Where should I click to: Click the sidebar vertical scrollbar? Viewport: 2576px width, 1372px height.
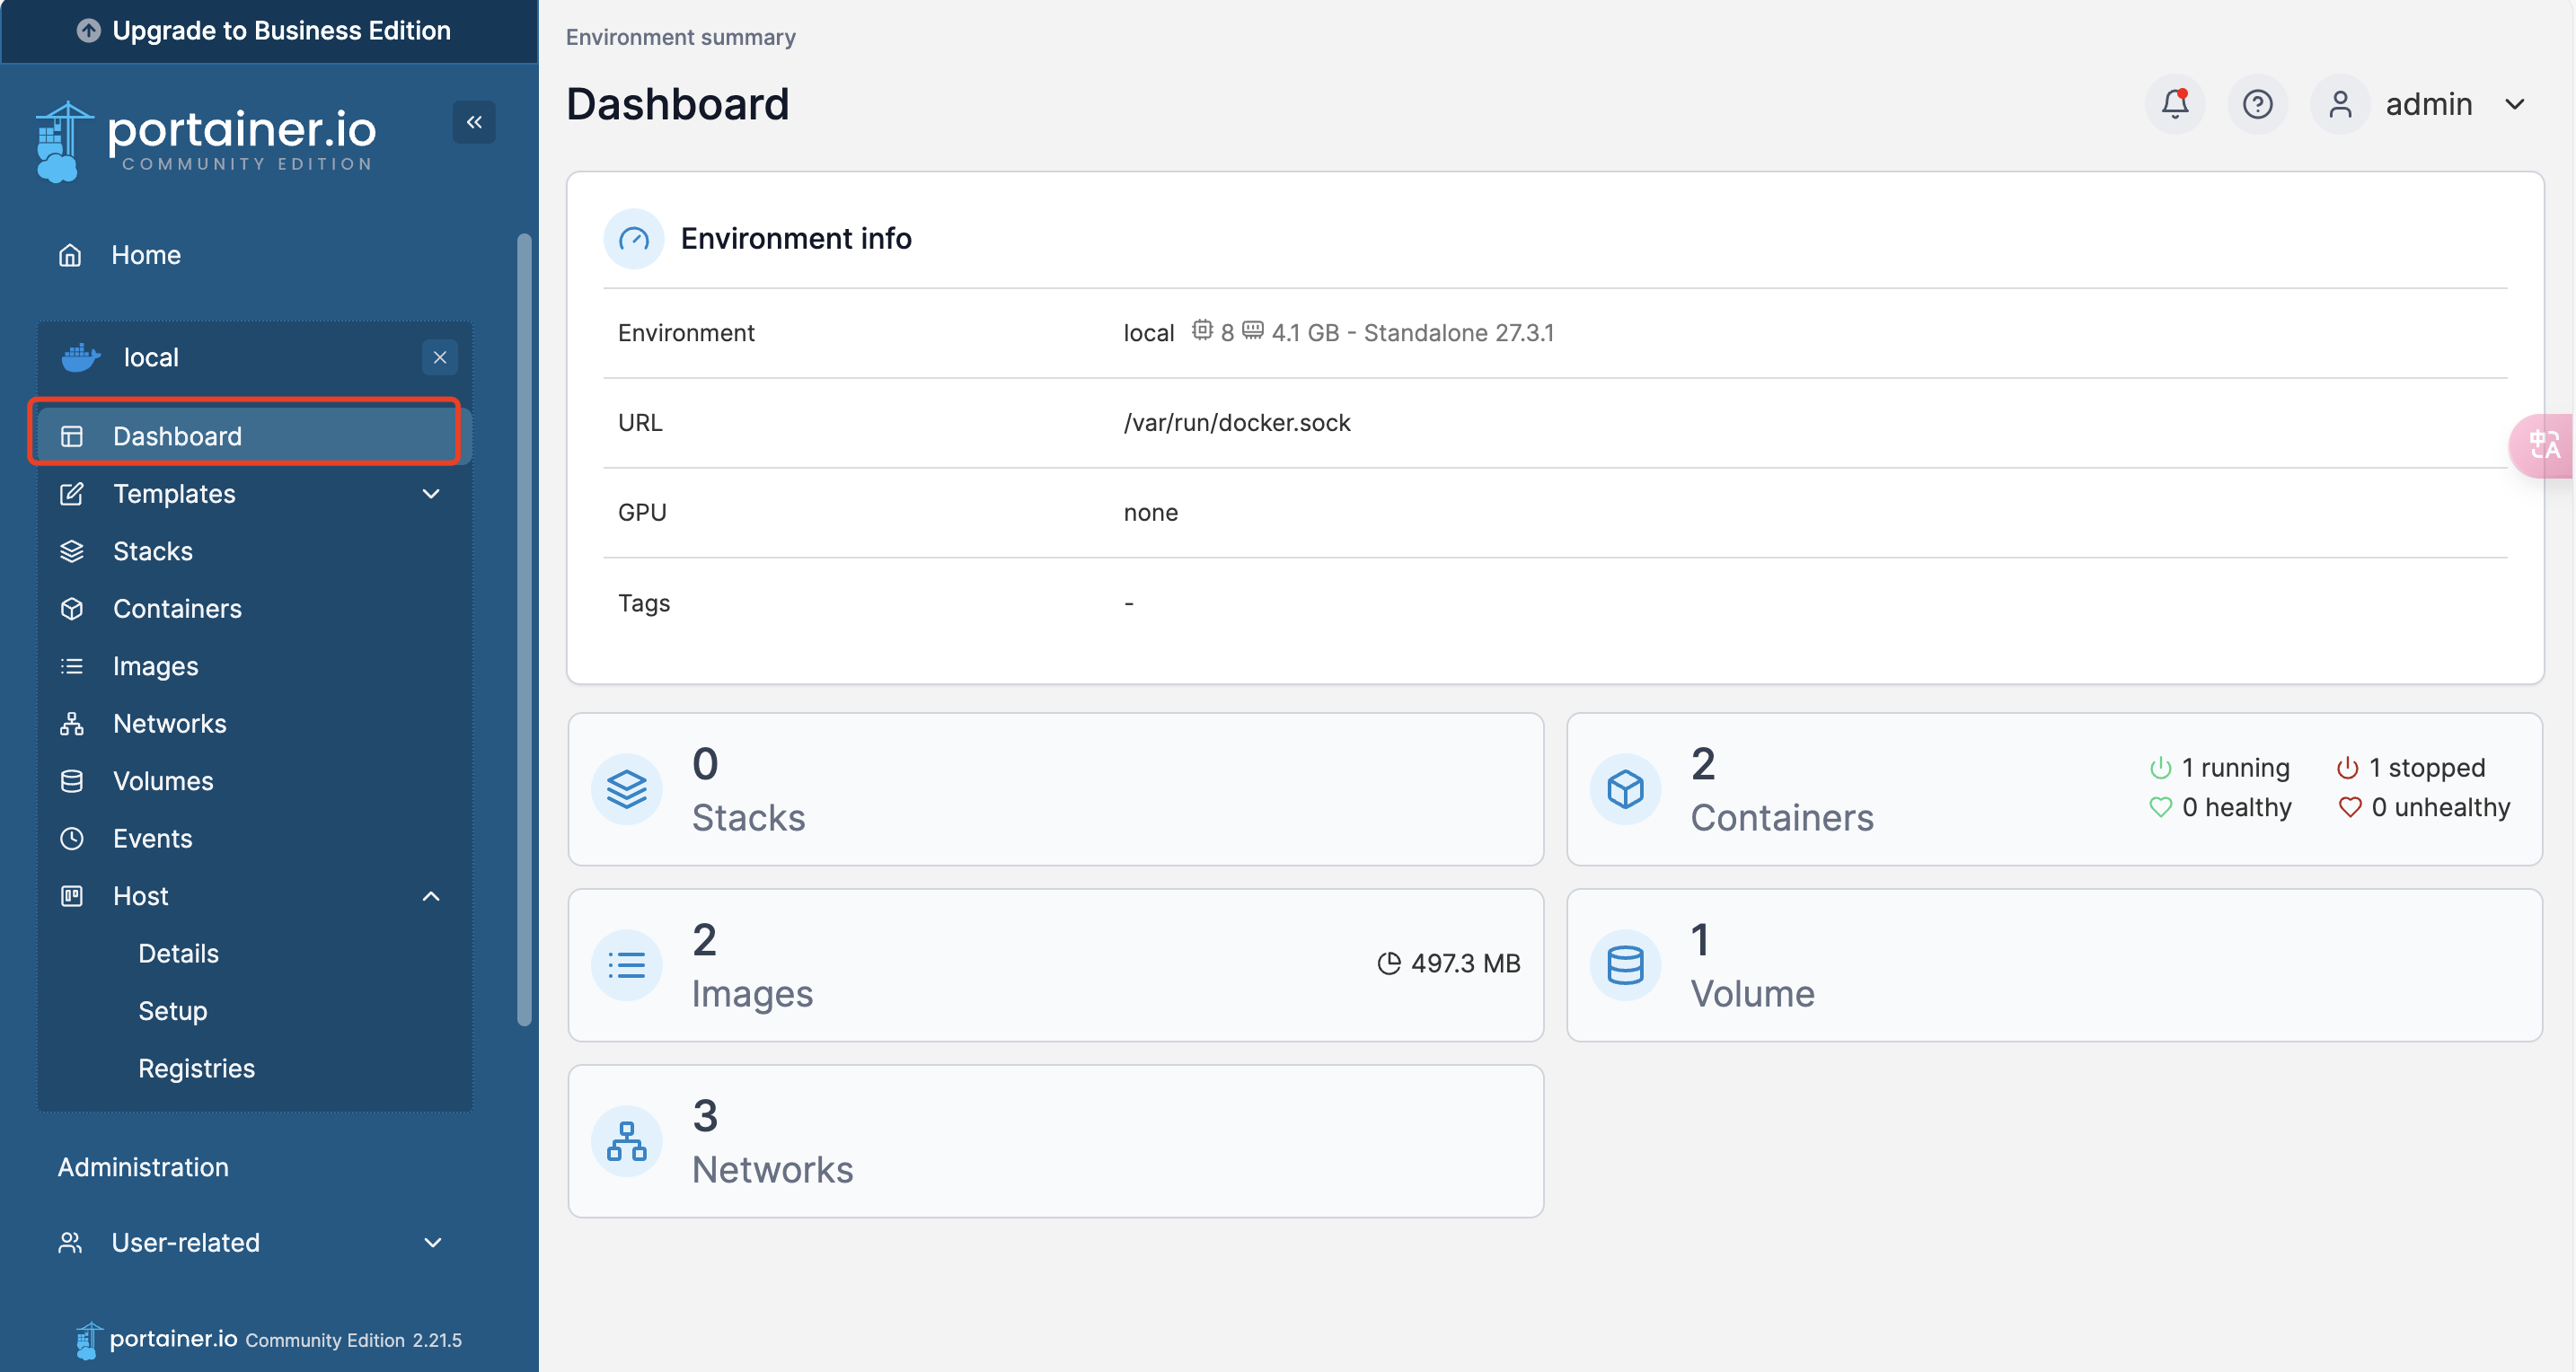pos(524,630)
